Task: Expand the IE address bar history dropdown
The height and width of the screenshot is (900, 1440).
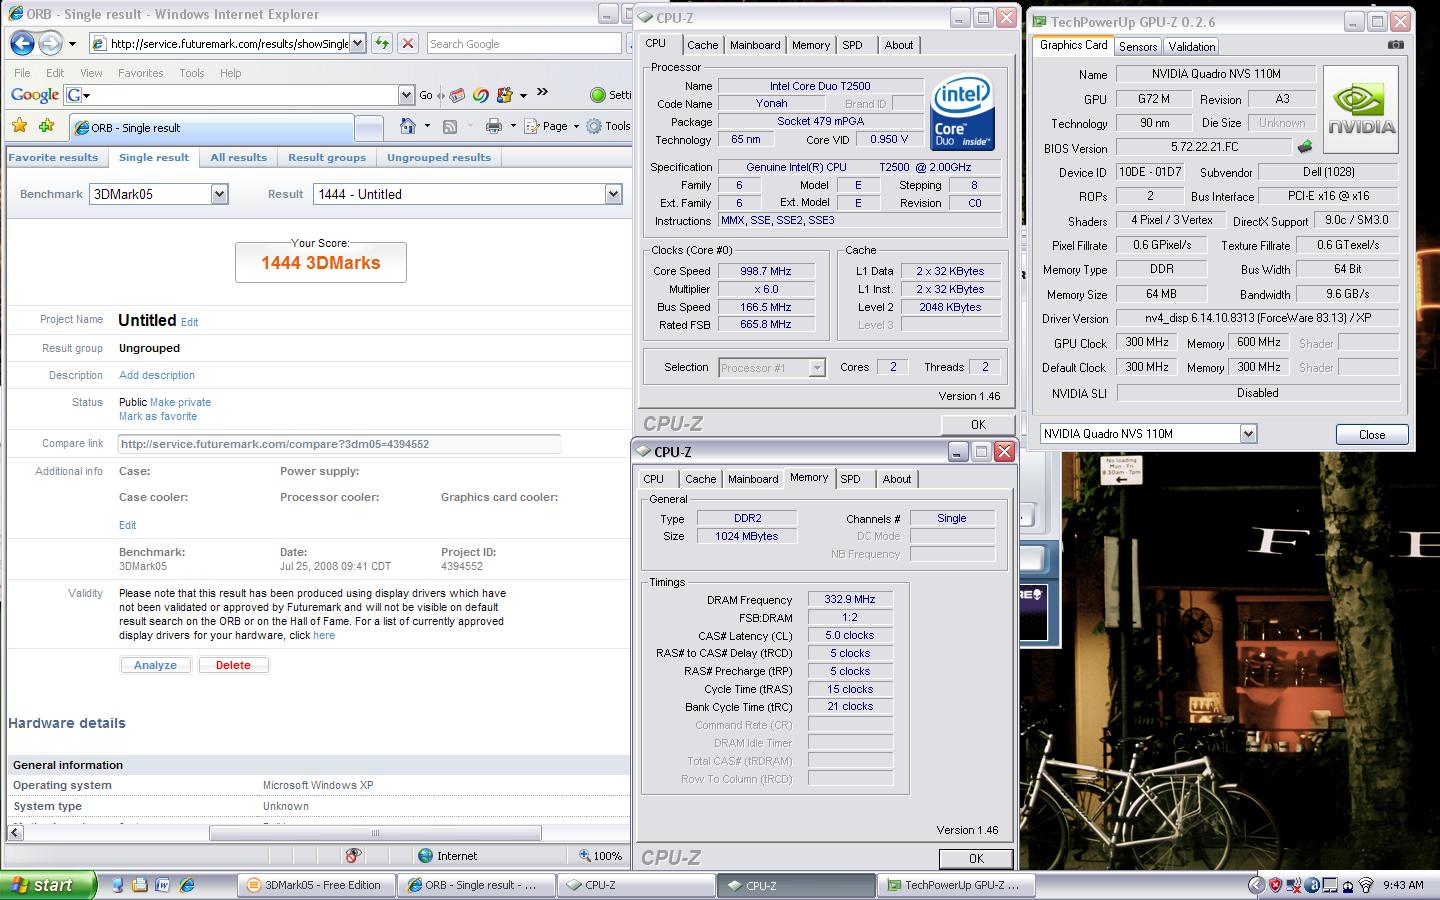Action: [x=357, y=43]
